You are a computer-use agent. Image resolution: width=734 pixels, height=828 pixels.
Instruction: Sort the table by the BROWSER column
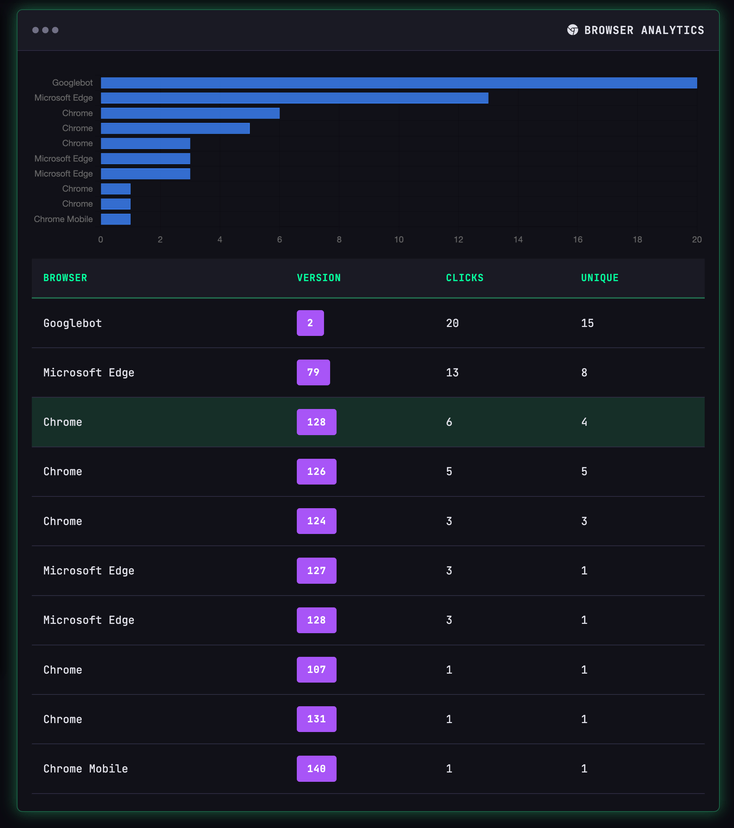[65, 277]
